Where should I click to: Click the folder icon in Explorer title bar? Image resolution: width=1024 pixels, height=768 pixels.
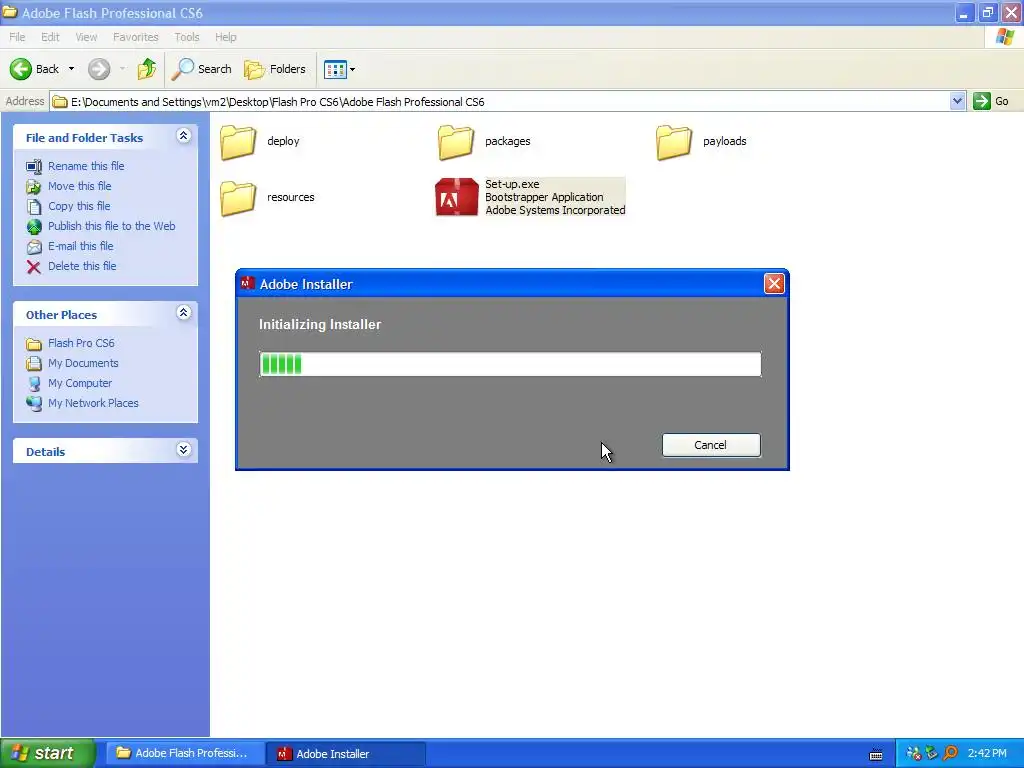click(10, 12)
